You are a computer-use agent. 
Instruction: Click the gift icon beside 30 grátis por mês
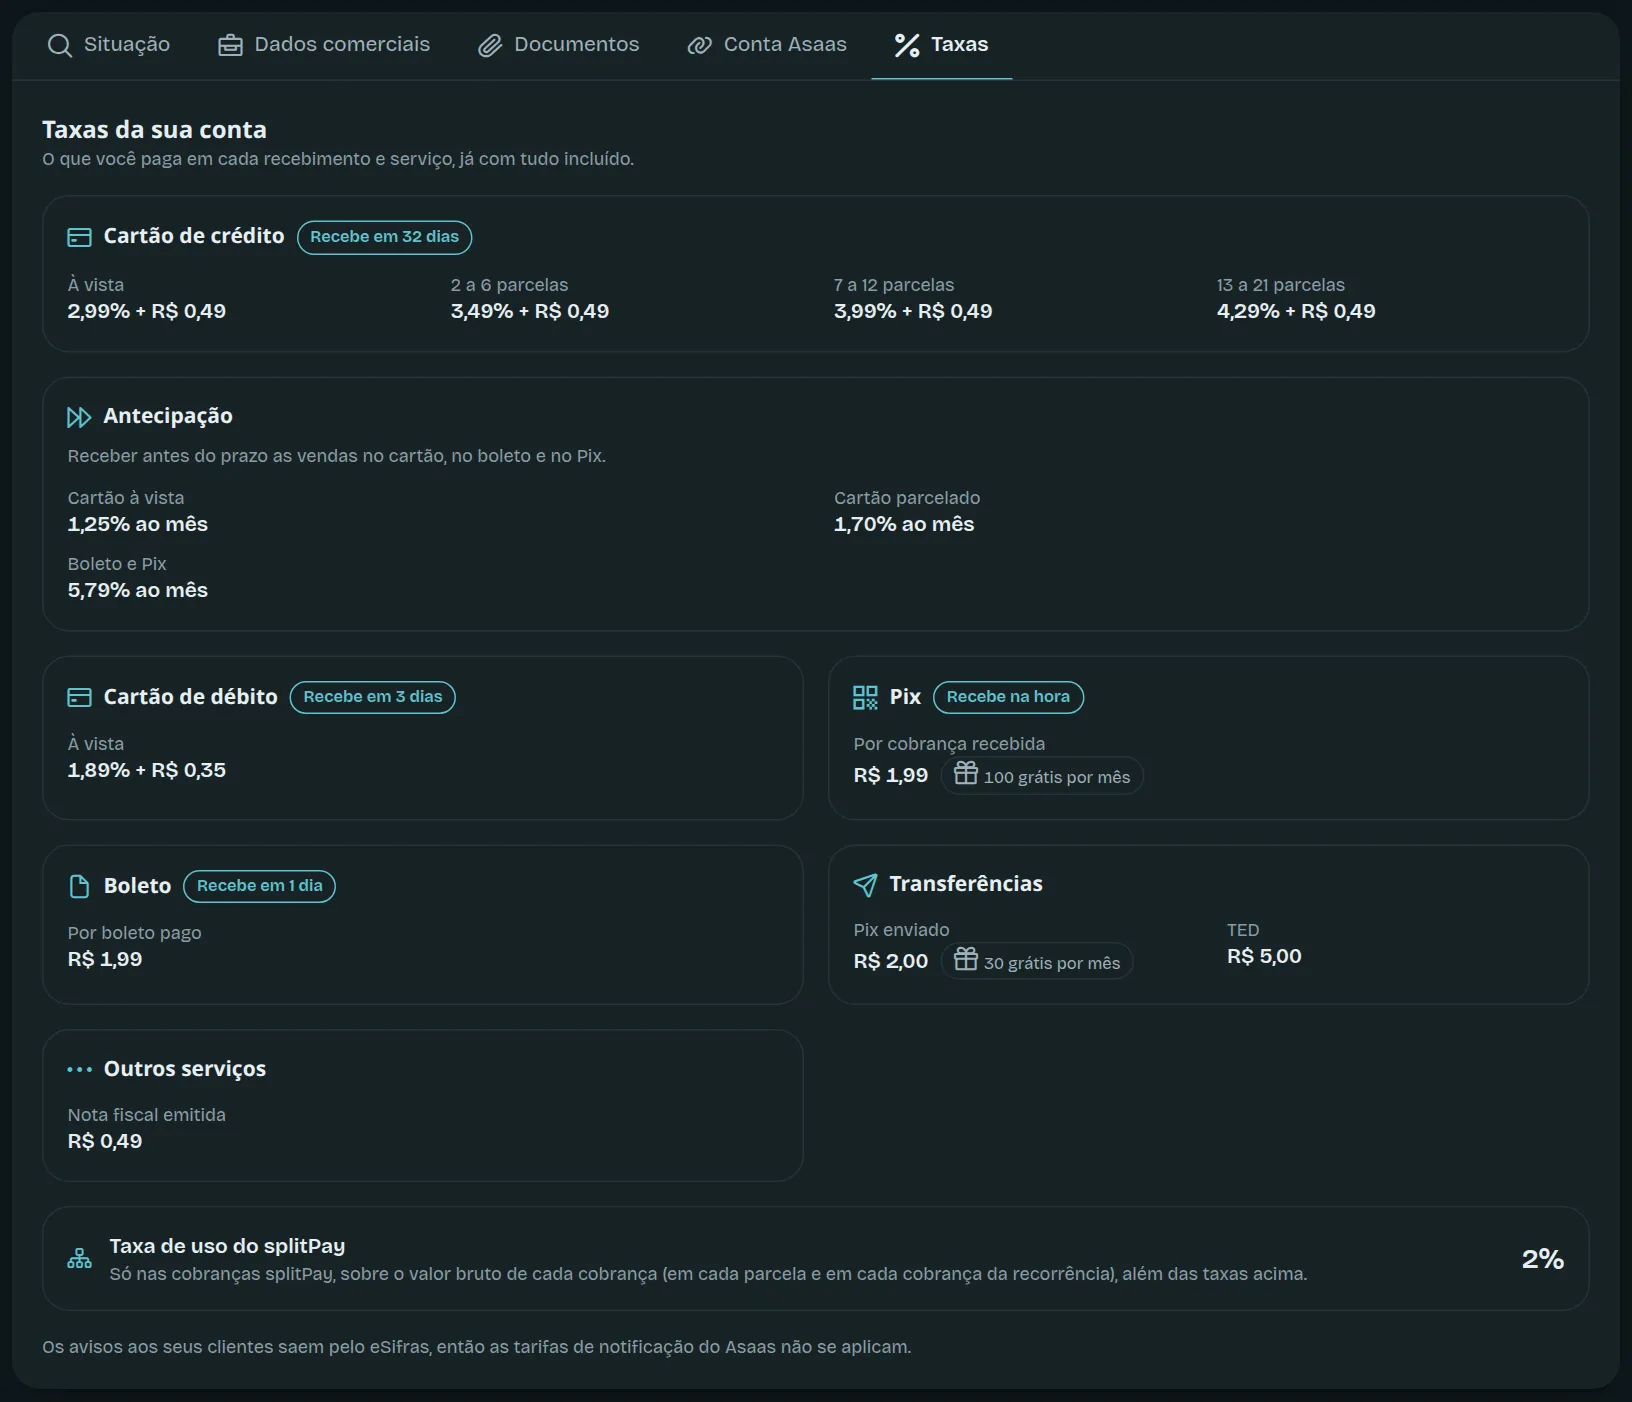(965, 959)
